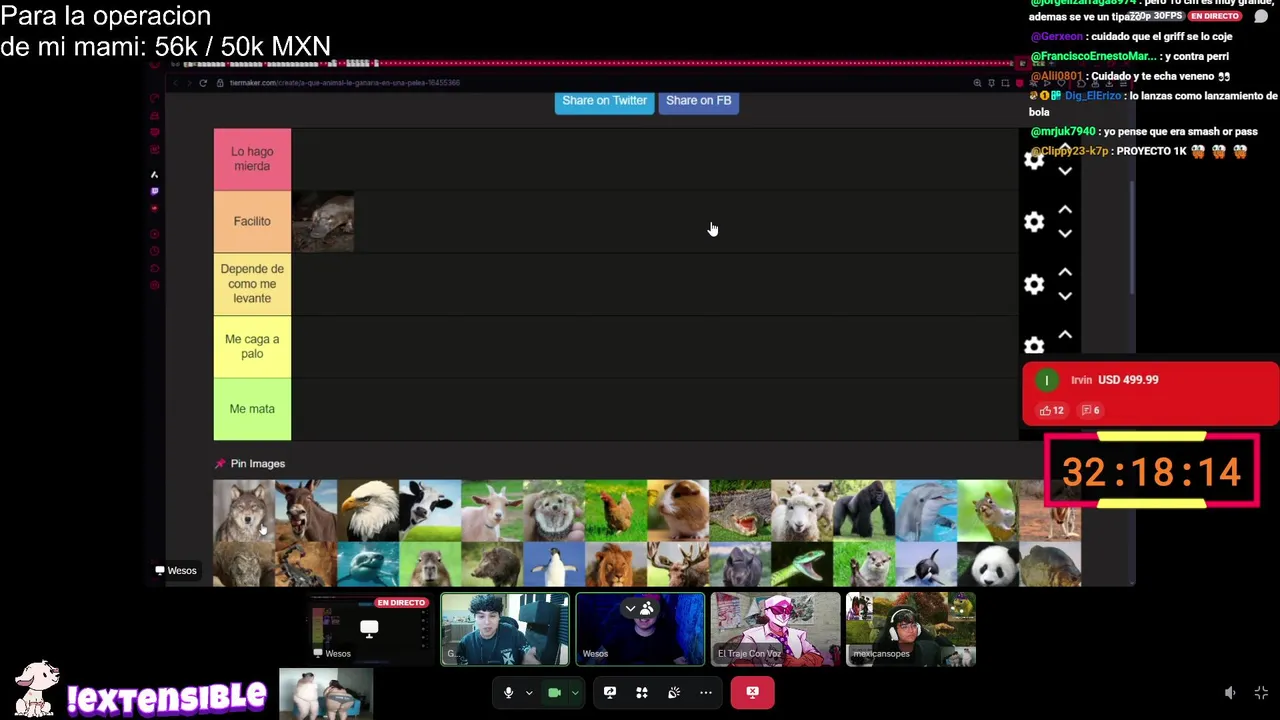Viewport: 1280px width, 720px height.
Task: Click the red disconnect call button
Action: click(752, 692)
